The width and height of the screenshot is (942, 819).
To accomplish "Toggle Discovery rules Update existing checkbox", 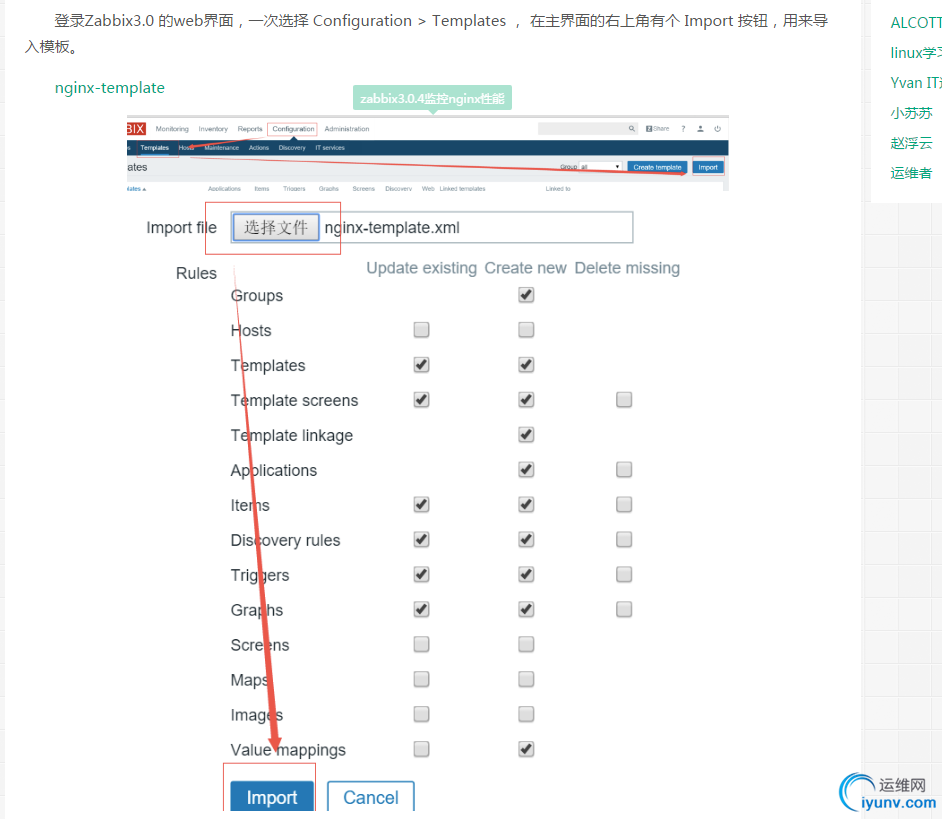I will point(422,540).
